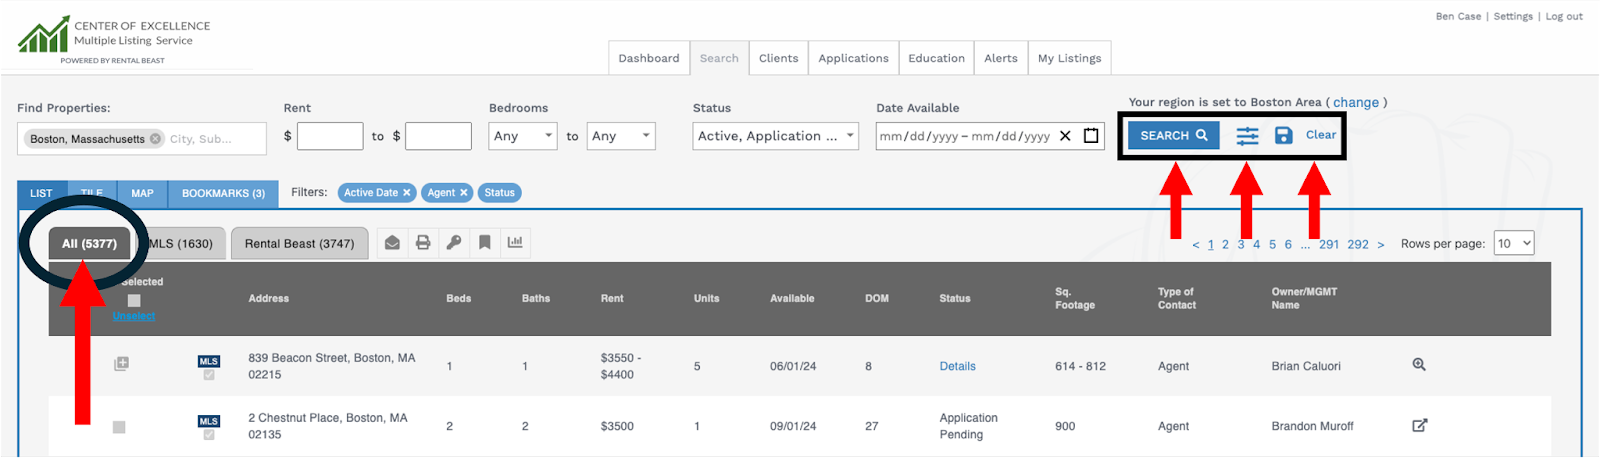Switch to MAP view tab
1600x458 pixels.
(x=142, y=194)
